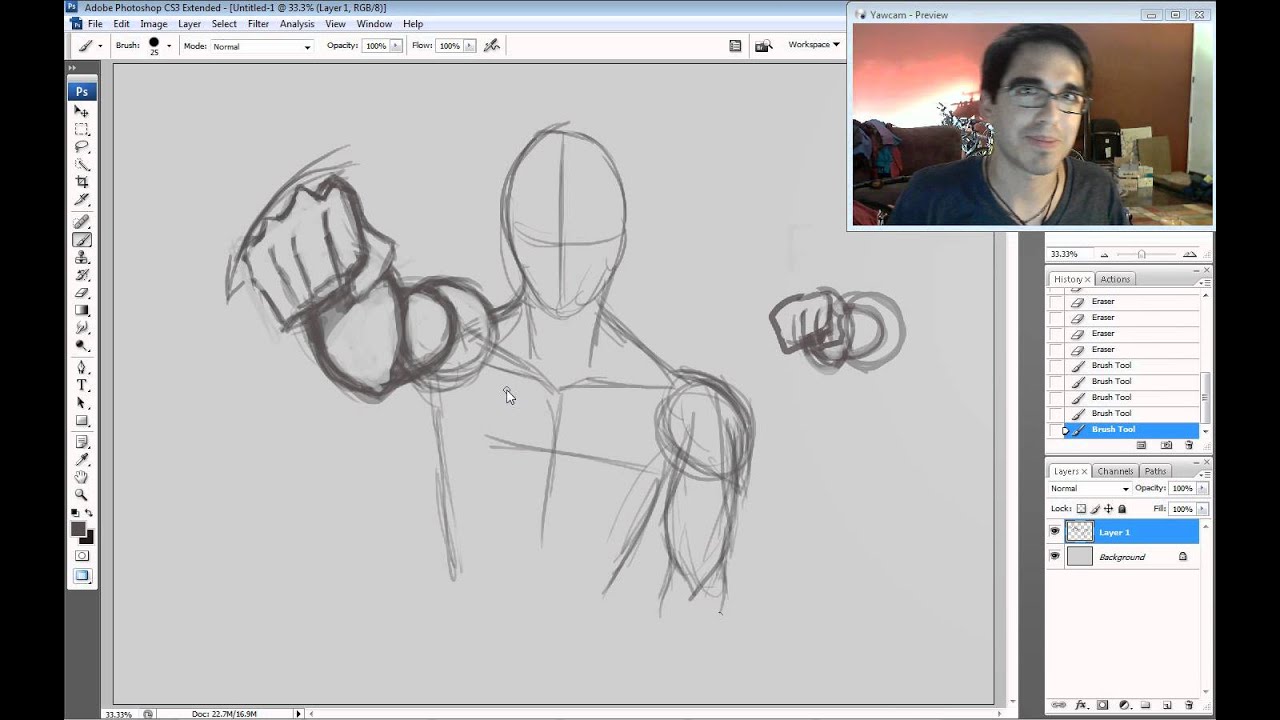The width and height of the screenshot is (1280, 720).
Task: Click the status bar zoom percentage field
Action: click(x=118, y=714)
